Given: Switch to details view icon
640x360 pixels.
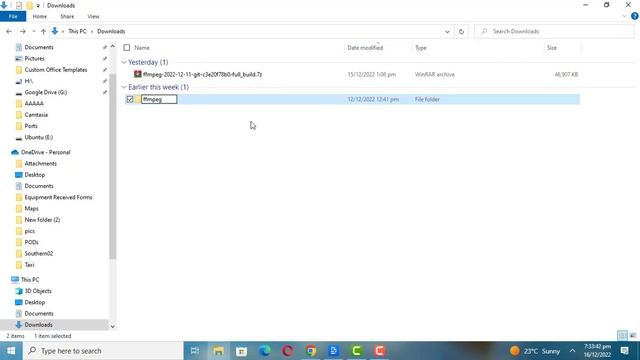Looking at the screenshot, I should (622, 336).
